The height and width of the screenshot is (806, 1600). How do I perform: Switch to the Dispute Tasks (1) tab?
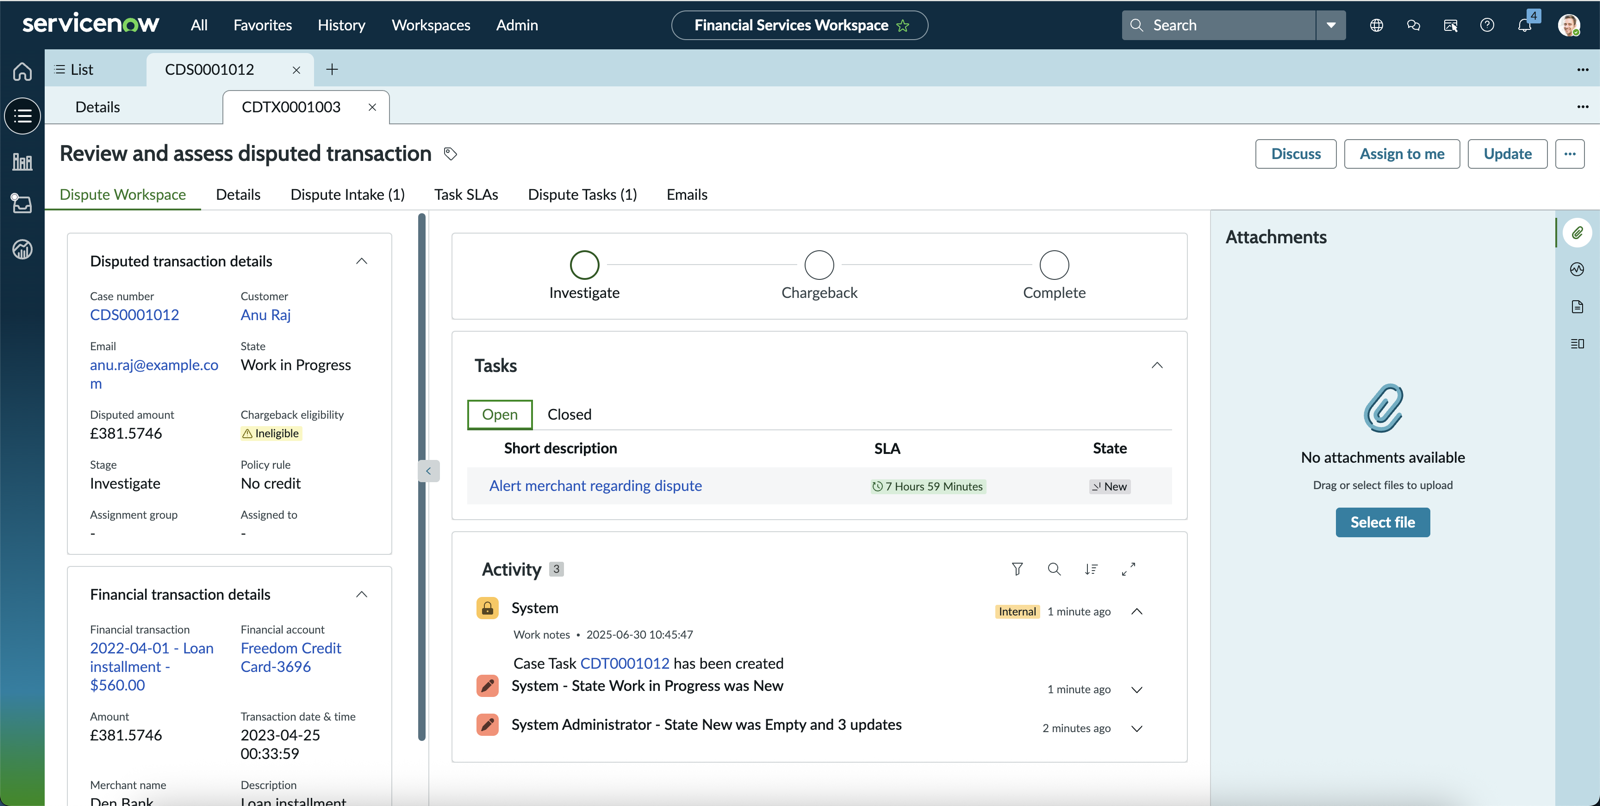point(582,195)
